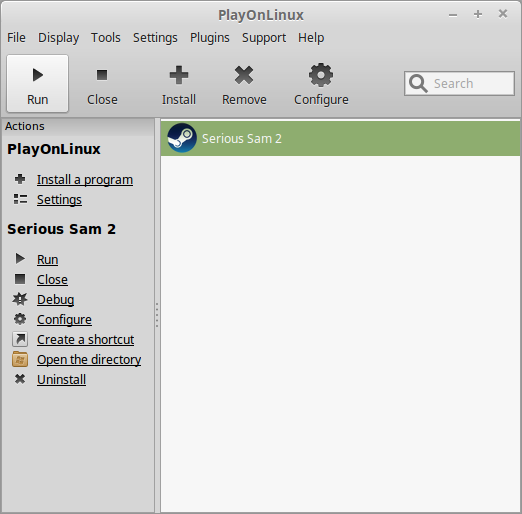Click the Steam icon of Serious Sam 2
This screenshot has height=514, width=522.
tap(182, 138)
